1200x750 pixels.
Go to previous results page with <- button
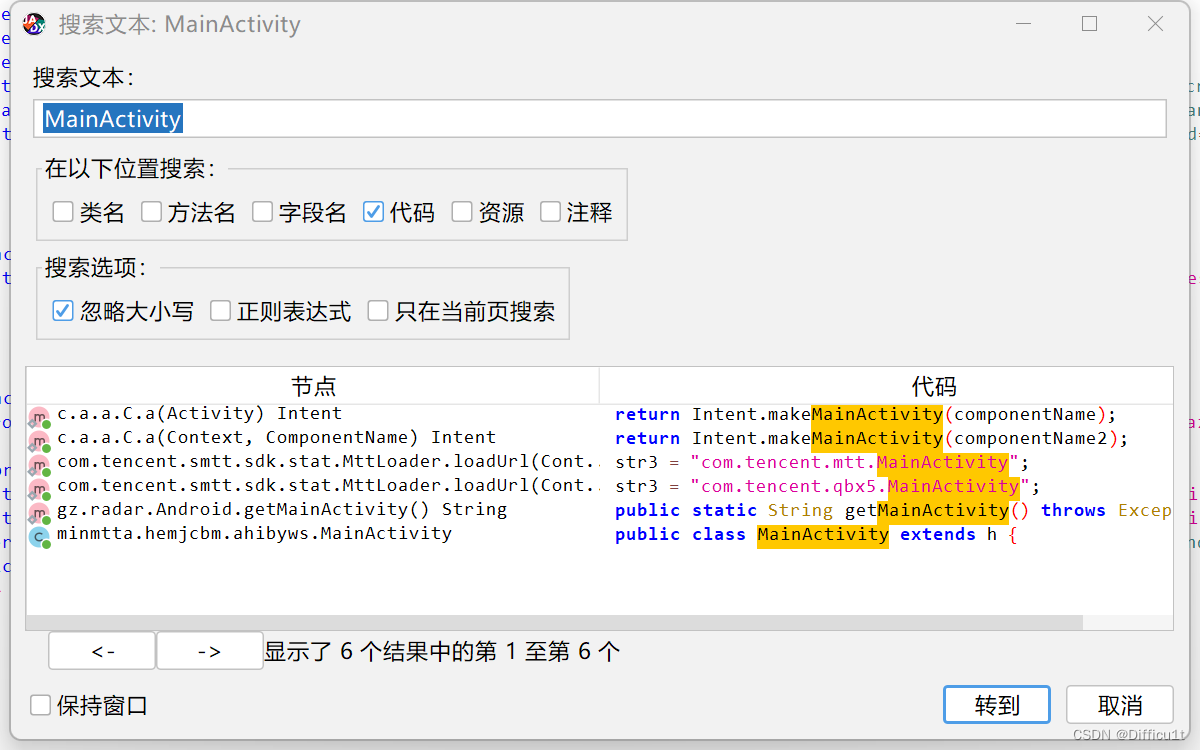click(x=102, y=651)
